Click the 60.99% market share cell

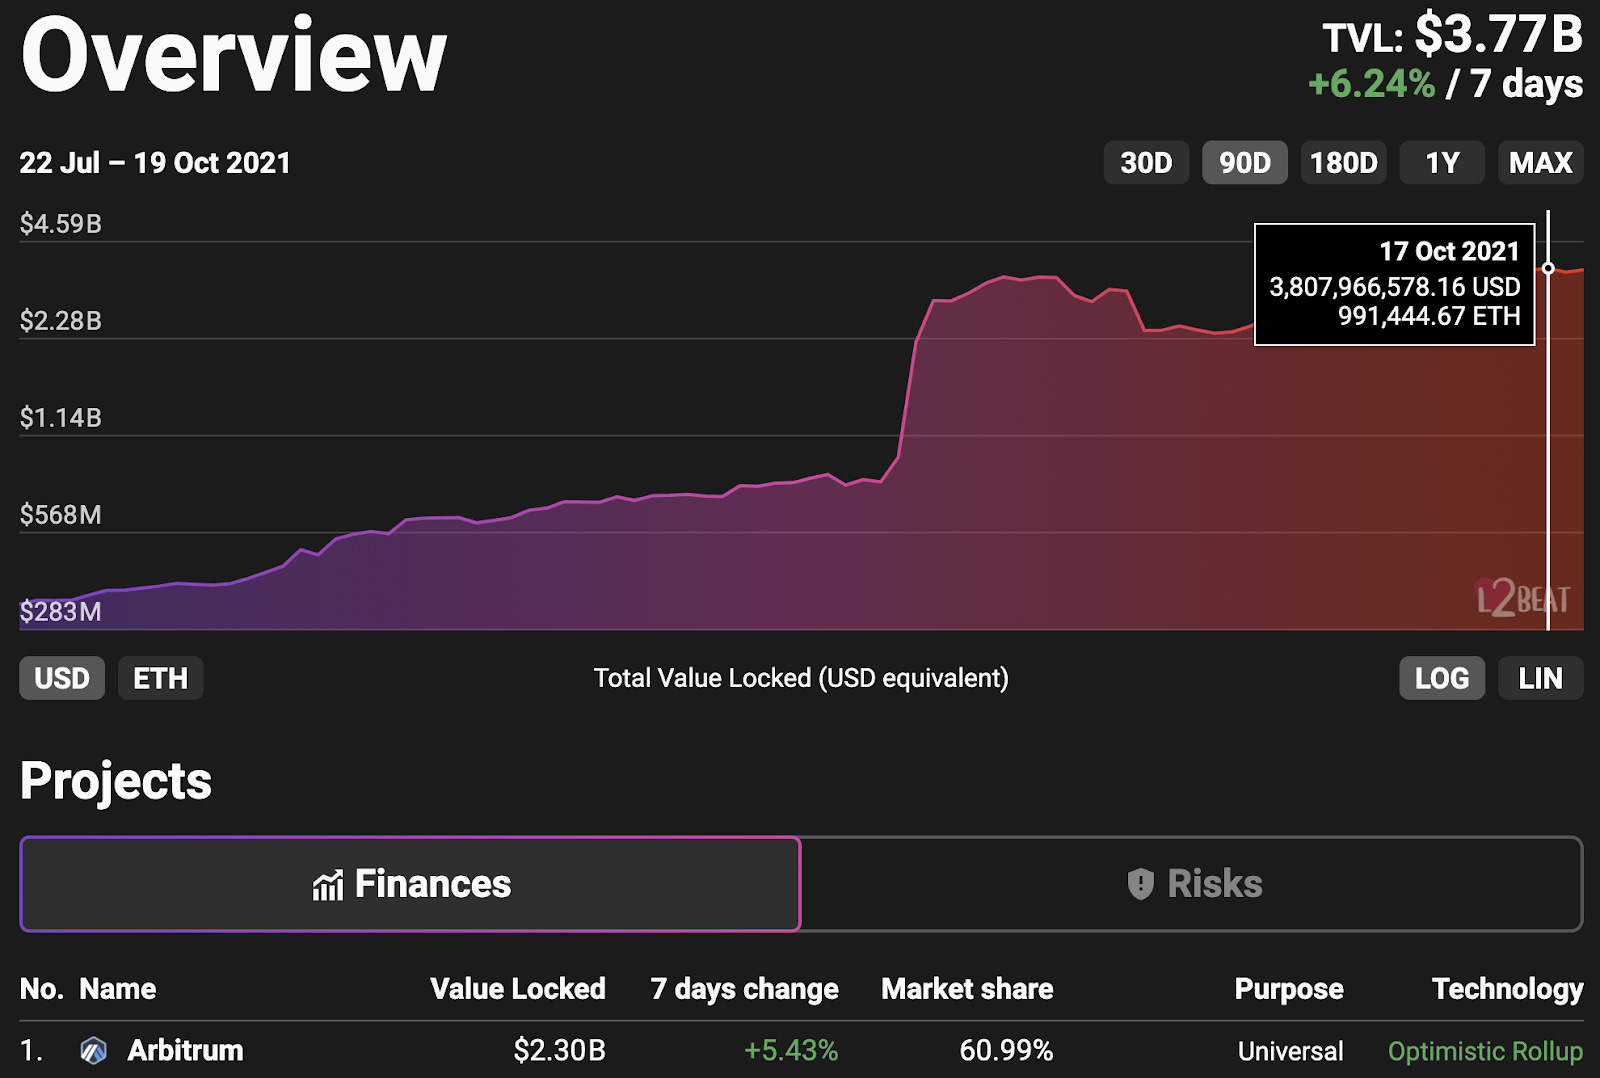(1006, 1050)
